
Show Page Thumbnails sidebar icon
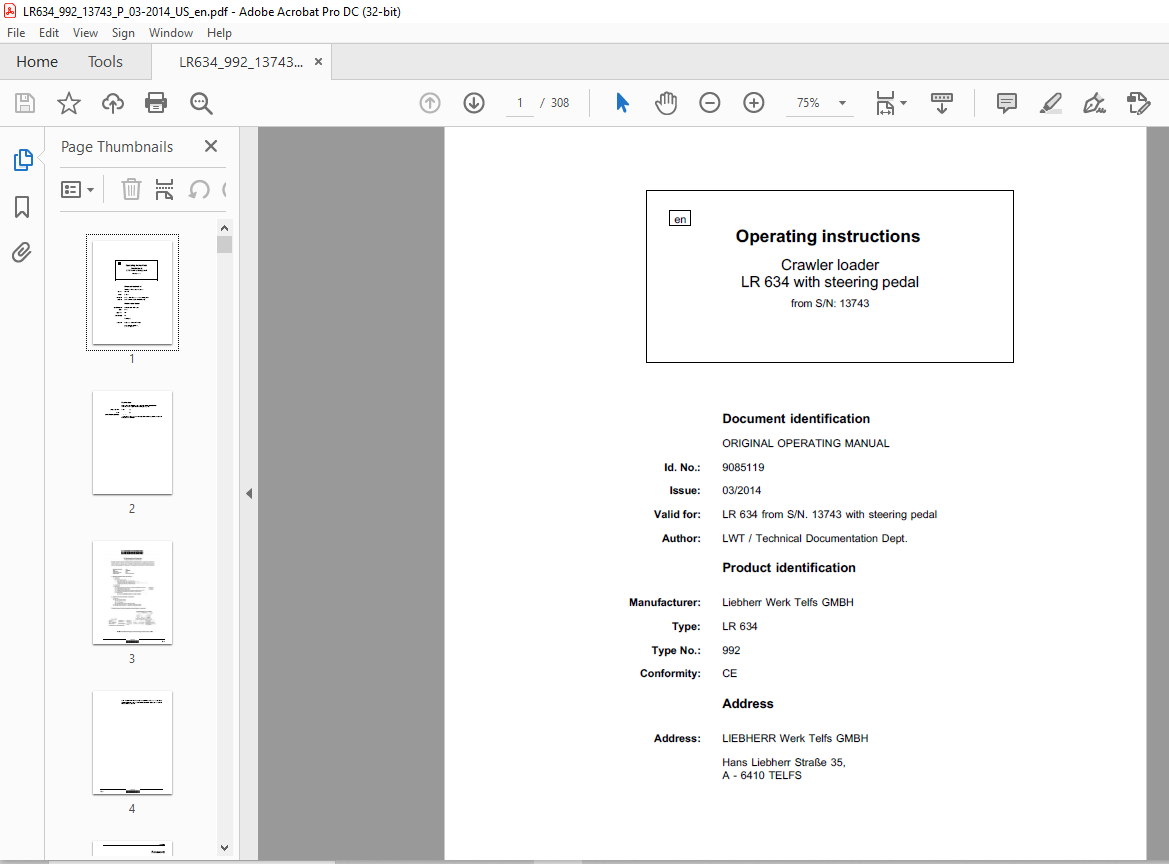tap(23, 160)
